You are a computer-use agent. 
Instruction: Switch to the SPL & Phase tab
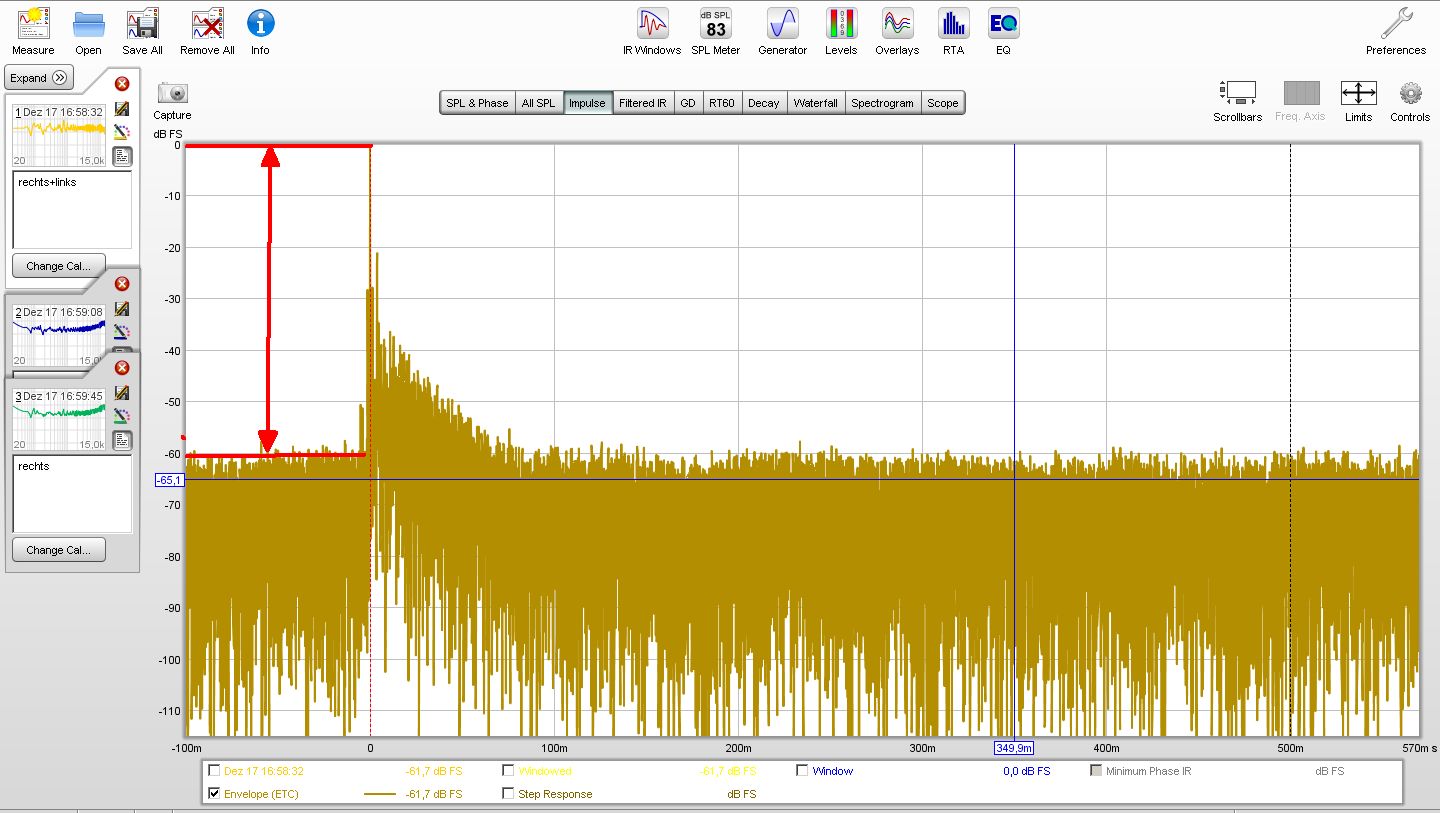[477, 103]
